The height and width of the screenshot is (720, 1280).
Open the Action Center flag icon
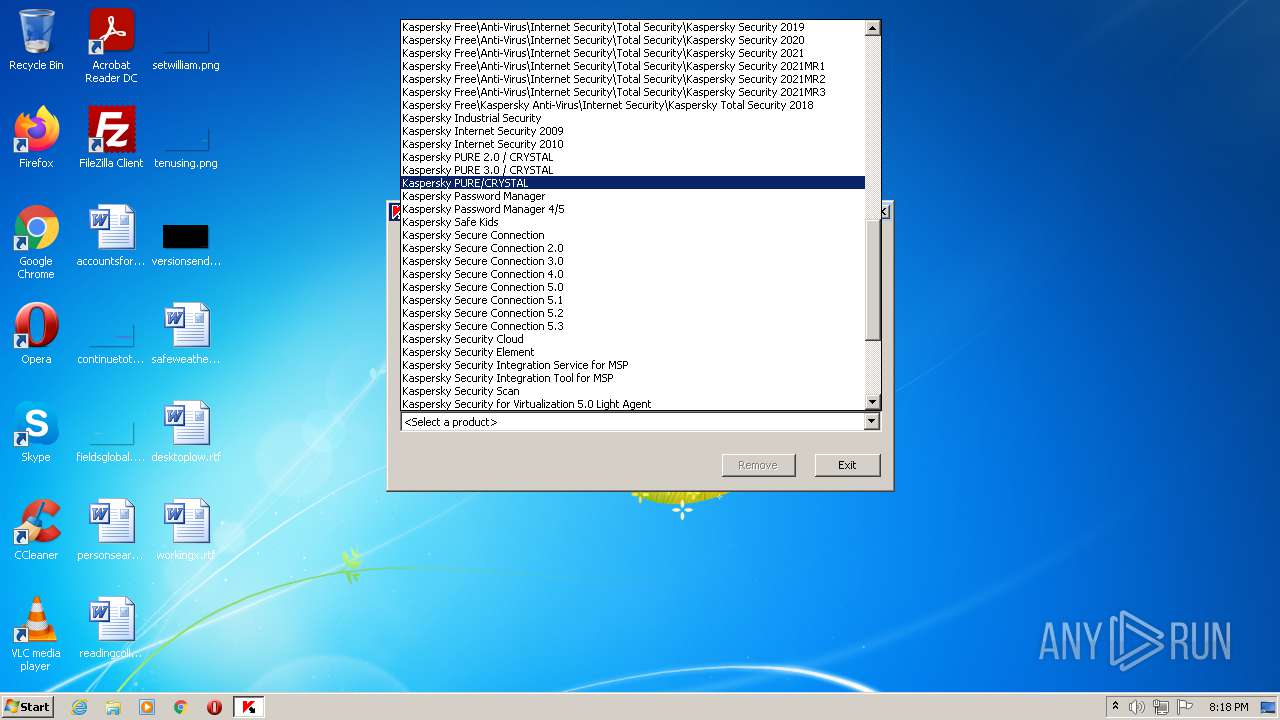point(1185,707)
